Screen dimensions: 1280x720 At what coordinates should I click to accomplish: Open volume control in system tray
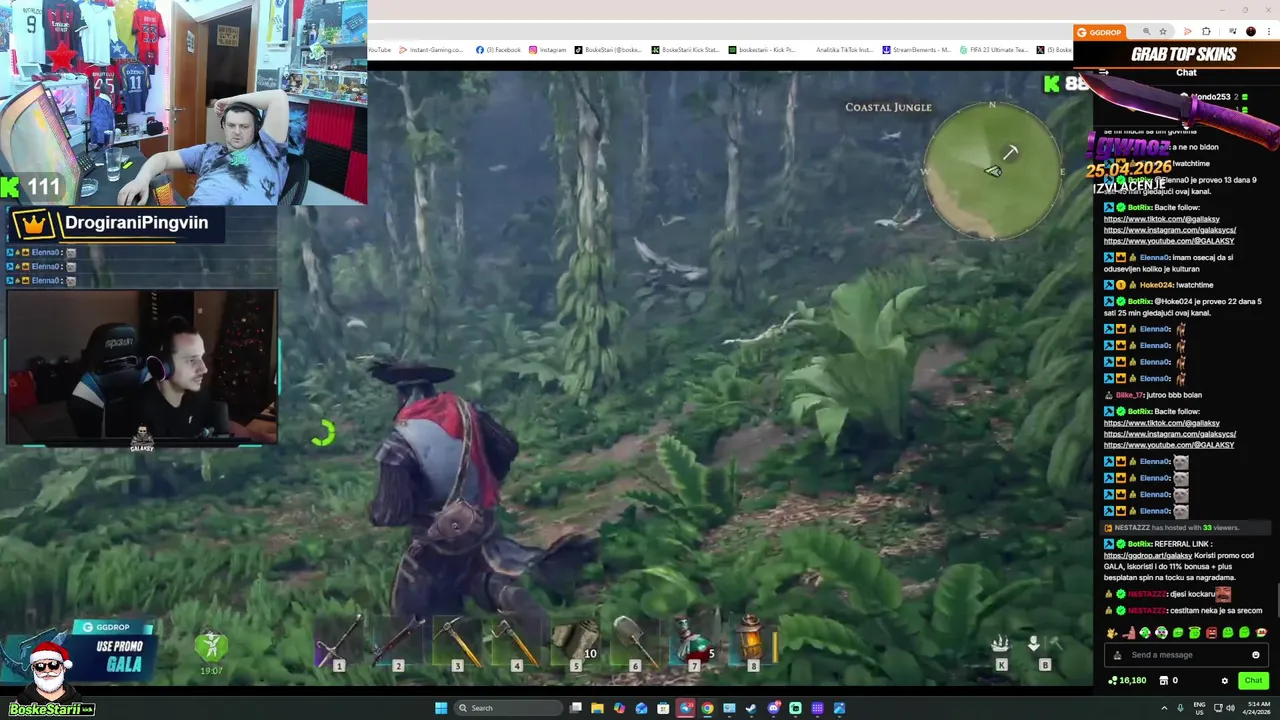[1230, 708]
